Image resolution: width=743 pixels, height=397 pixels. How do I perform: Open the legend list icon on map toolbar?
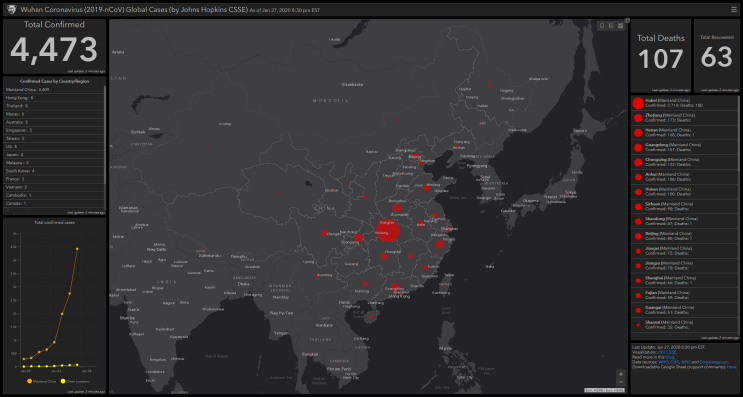[611, 26]
